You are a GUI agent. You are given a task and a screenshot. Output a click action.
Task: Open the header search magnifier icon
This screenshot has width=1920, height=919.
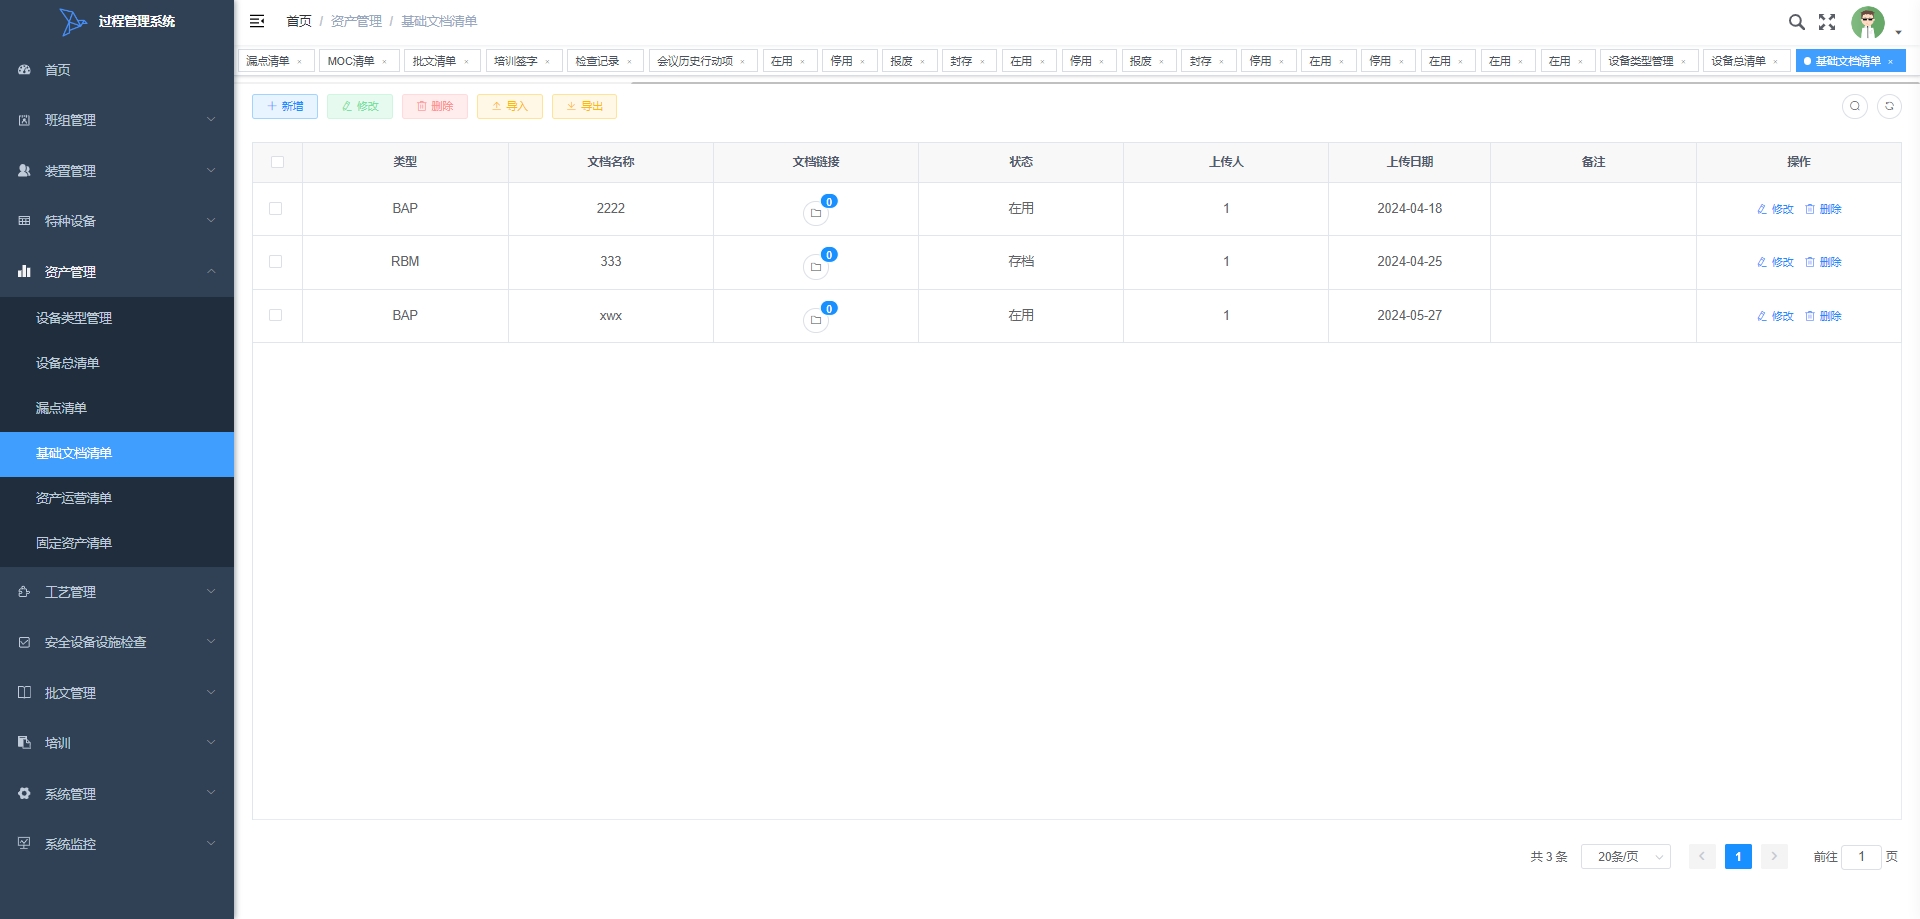1796,22
